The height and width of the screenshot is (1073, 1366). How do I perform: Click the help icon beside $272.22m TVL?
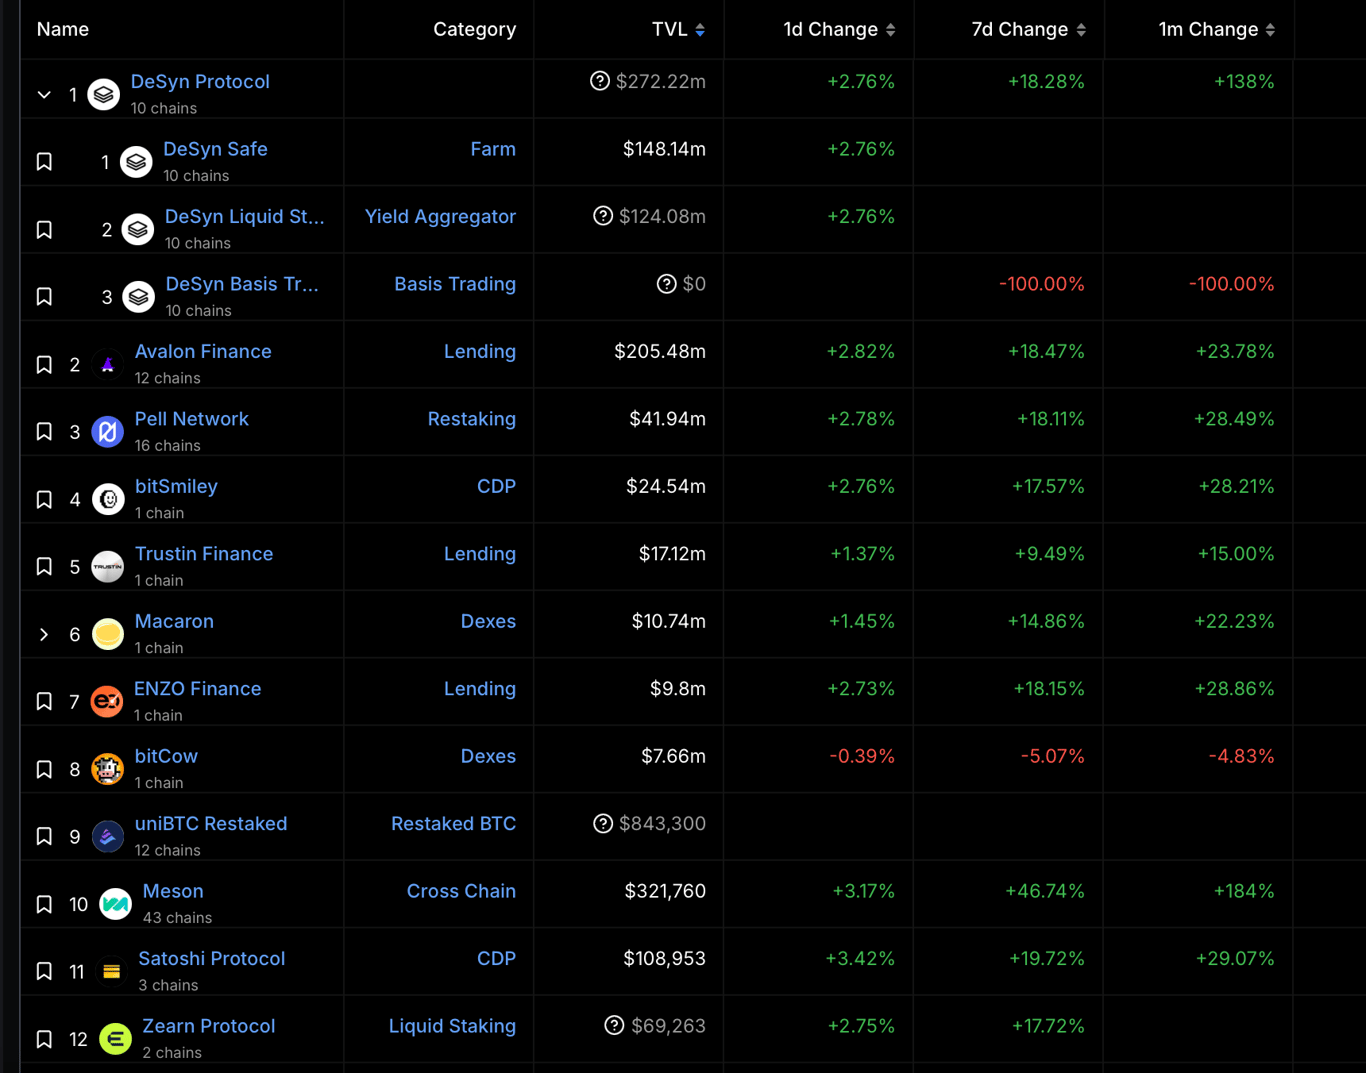click(x=600, y=81)
